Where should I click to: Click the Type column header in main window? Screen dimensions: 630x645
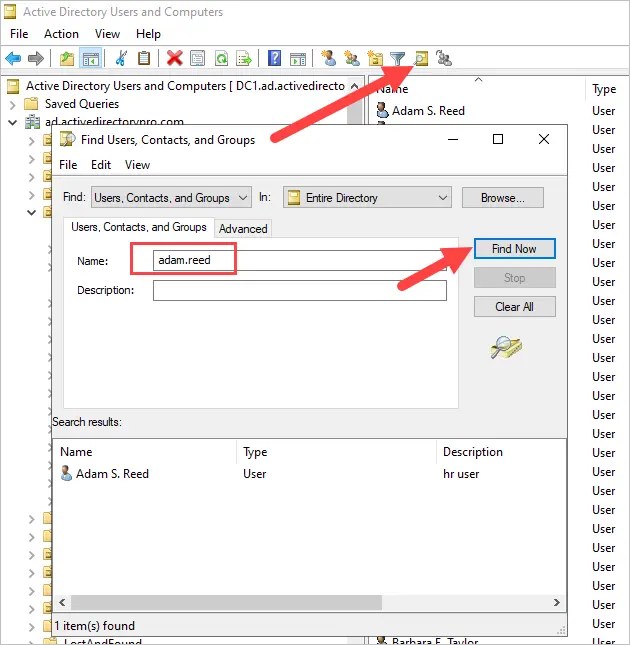point(604,89)
